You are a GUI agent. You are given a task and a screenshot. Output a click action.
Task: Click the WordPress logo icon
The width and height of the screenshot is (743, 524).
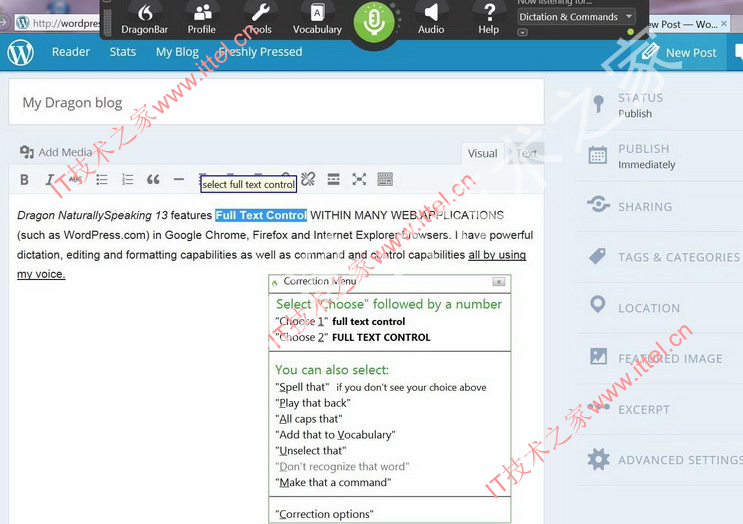[x=20, y=52]
